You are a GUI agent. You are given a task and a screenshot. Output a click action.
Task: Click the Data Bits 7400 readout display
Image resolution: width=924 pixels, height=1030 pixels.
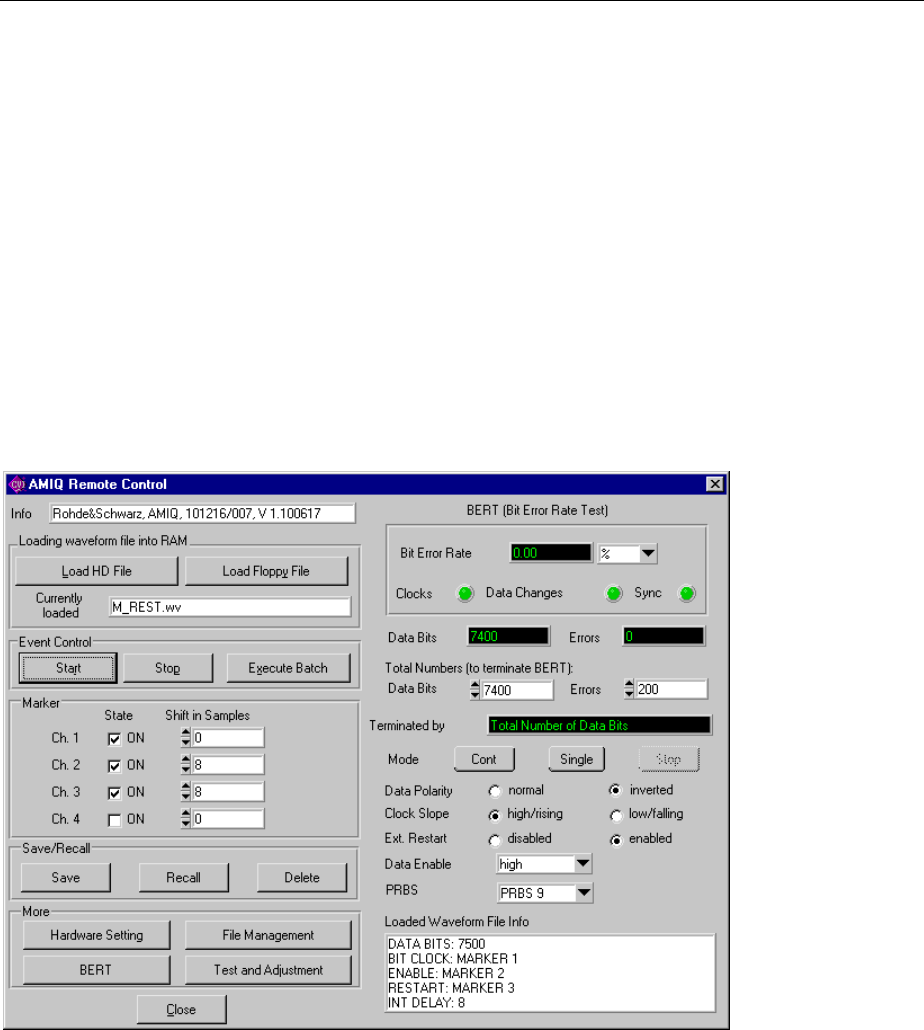pyautogui.click(x=508, y=636)
